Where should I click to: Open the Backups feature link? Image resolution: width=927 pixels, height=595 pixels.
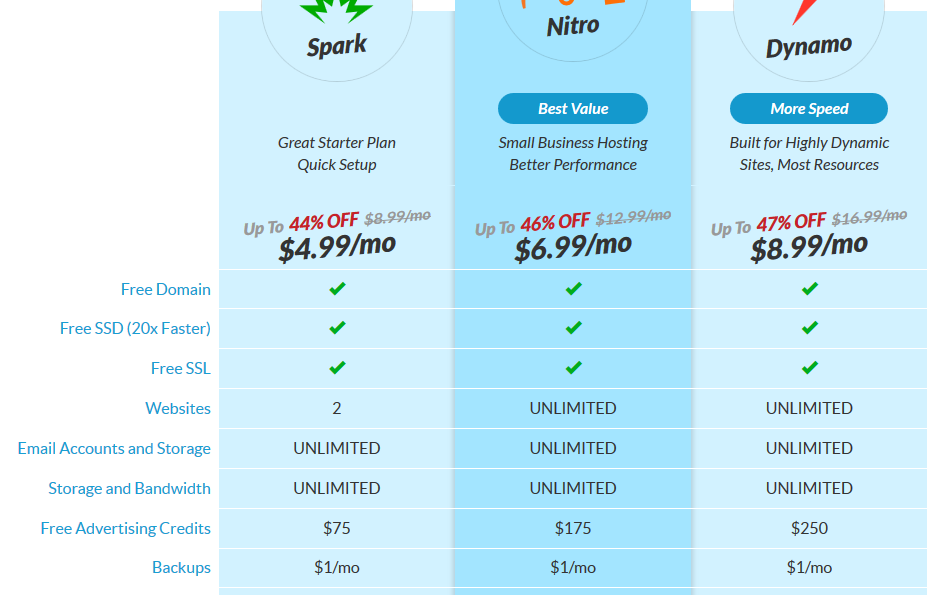pos(181,568)
